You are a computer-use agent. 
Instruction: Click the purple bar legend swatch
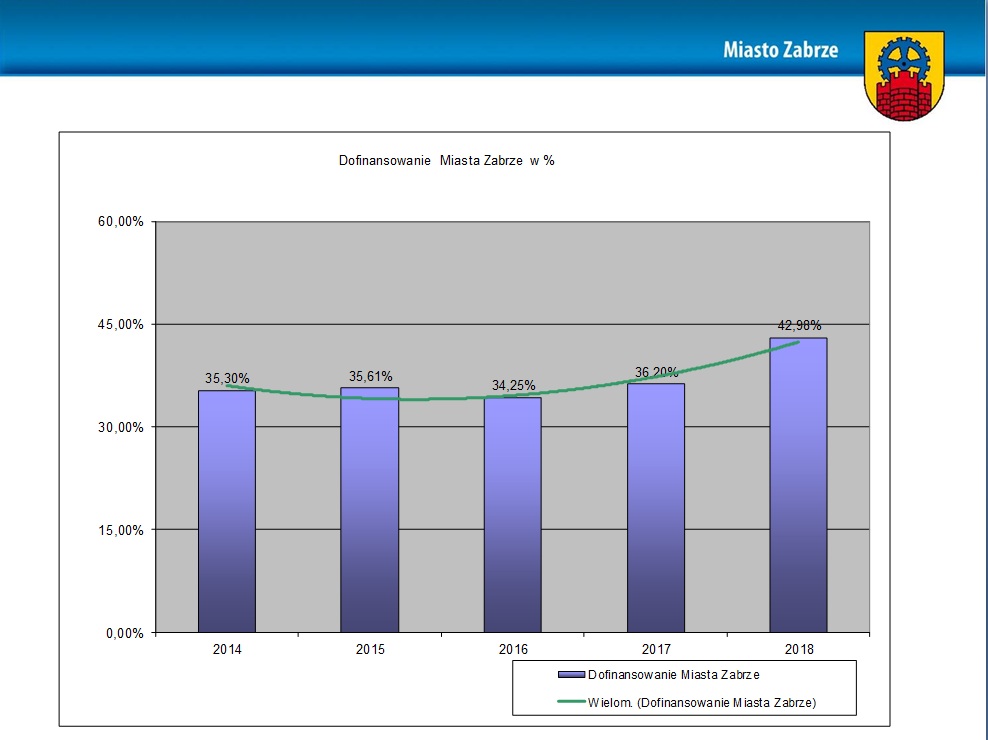coord(571,675)
